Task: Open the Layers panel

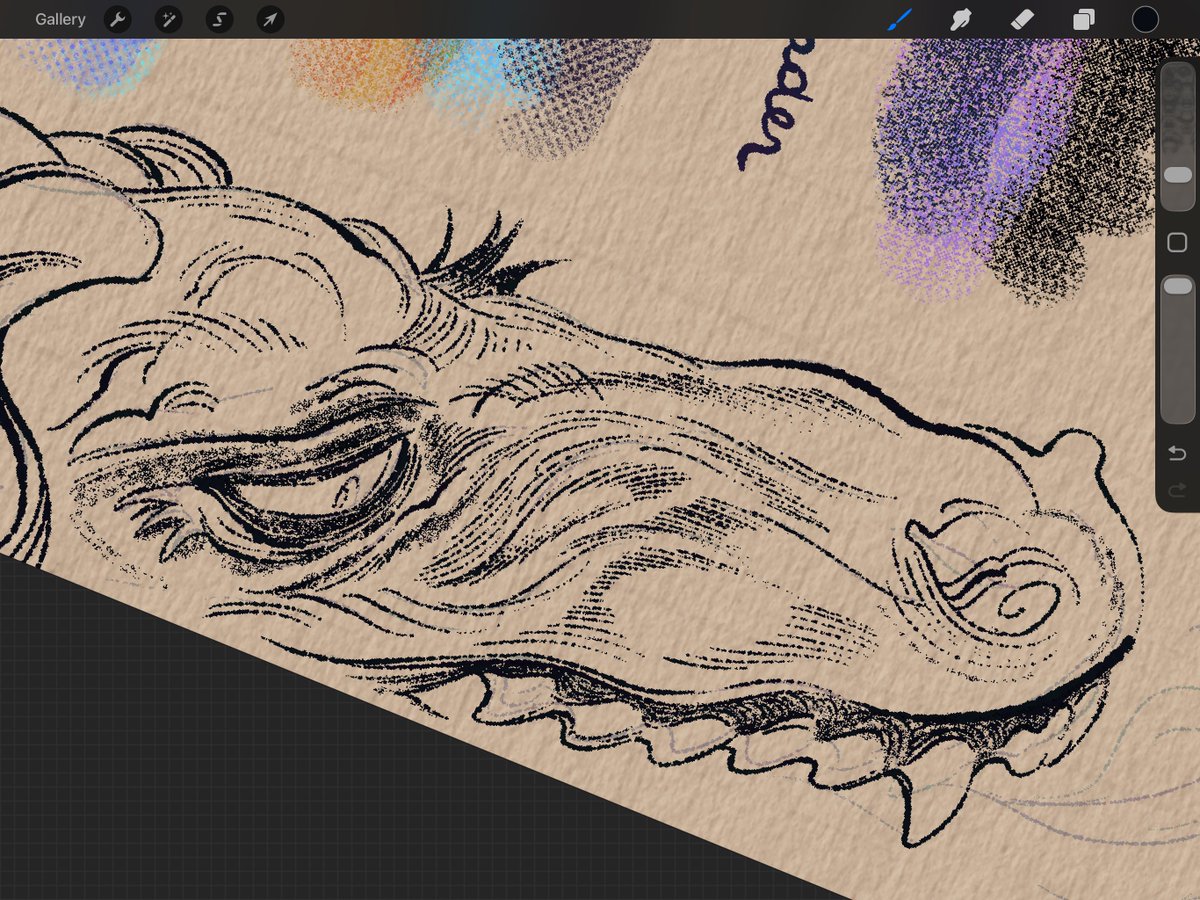Action: point(1084,19)
